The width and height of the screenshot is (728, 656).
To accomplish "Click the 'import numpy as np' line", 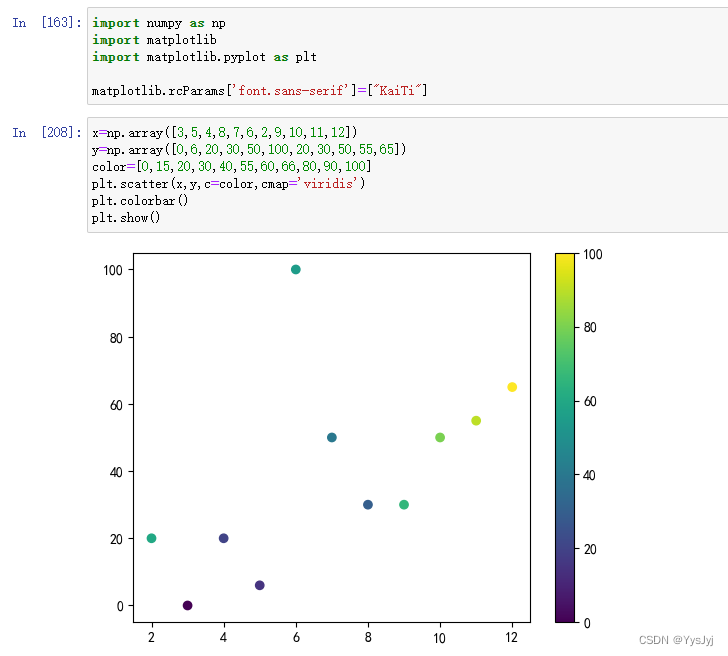I will (x=159, y=23).
